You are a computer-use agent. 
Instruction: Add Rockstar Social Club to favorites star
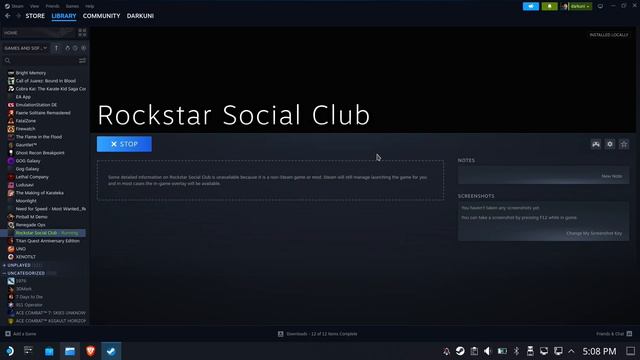[x=624, y=144]
